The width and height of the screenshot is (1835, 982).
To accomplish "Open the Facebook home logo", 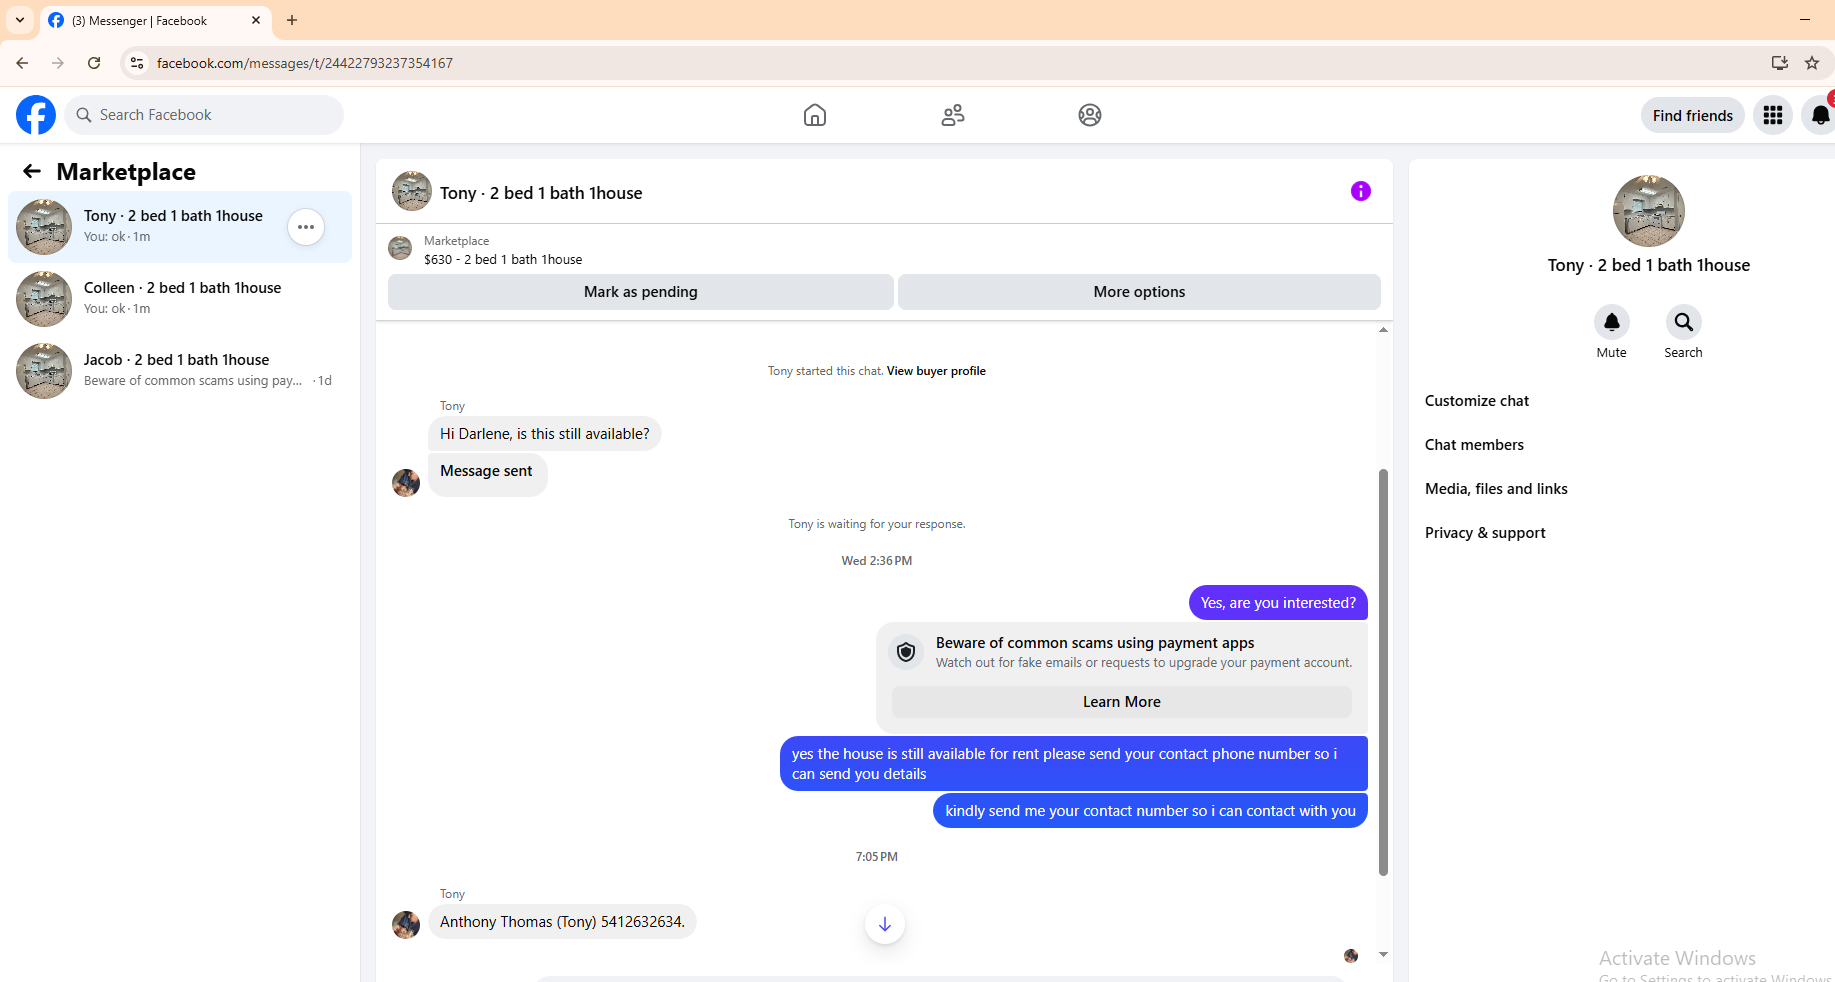I will tap(36, 115).
